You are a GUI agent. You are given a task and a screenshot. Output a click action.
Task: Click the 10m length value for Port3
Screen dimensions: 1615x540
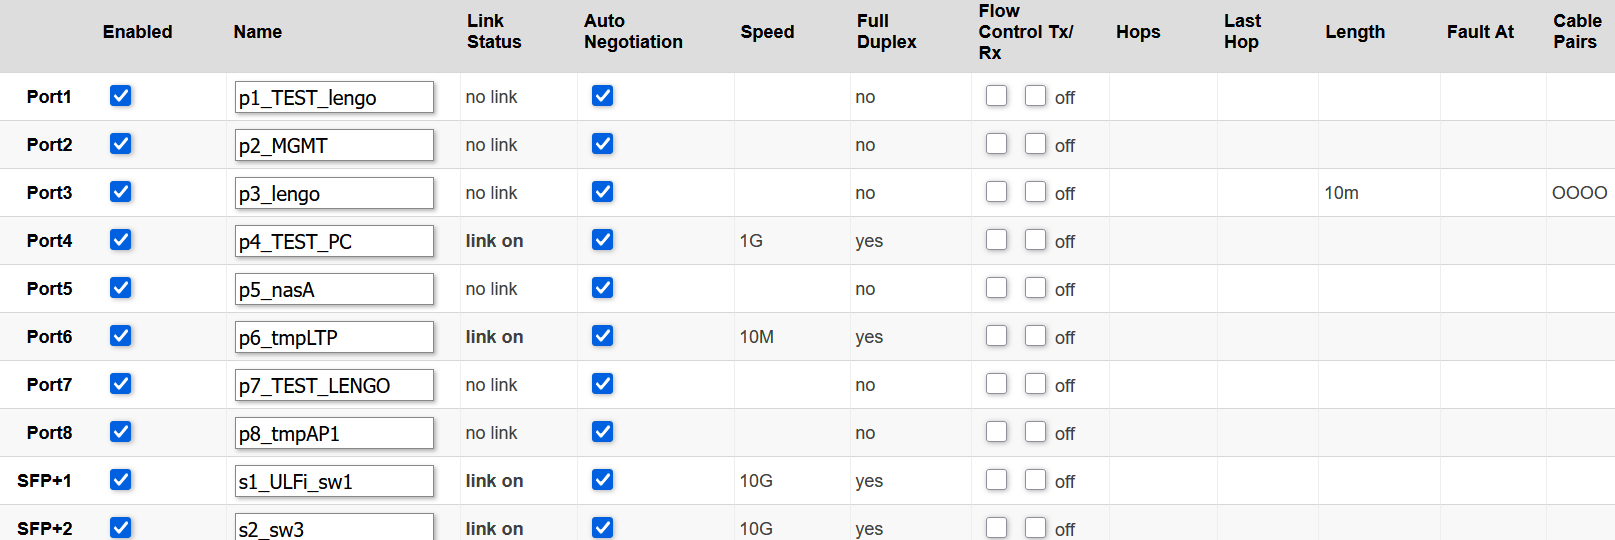pyautogui.click(x=1341, y=193)
